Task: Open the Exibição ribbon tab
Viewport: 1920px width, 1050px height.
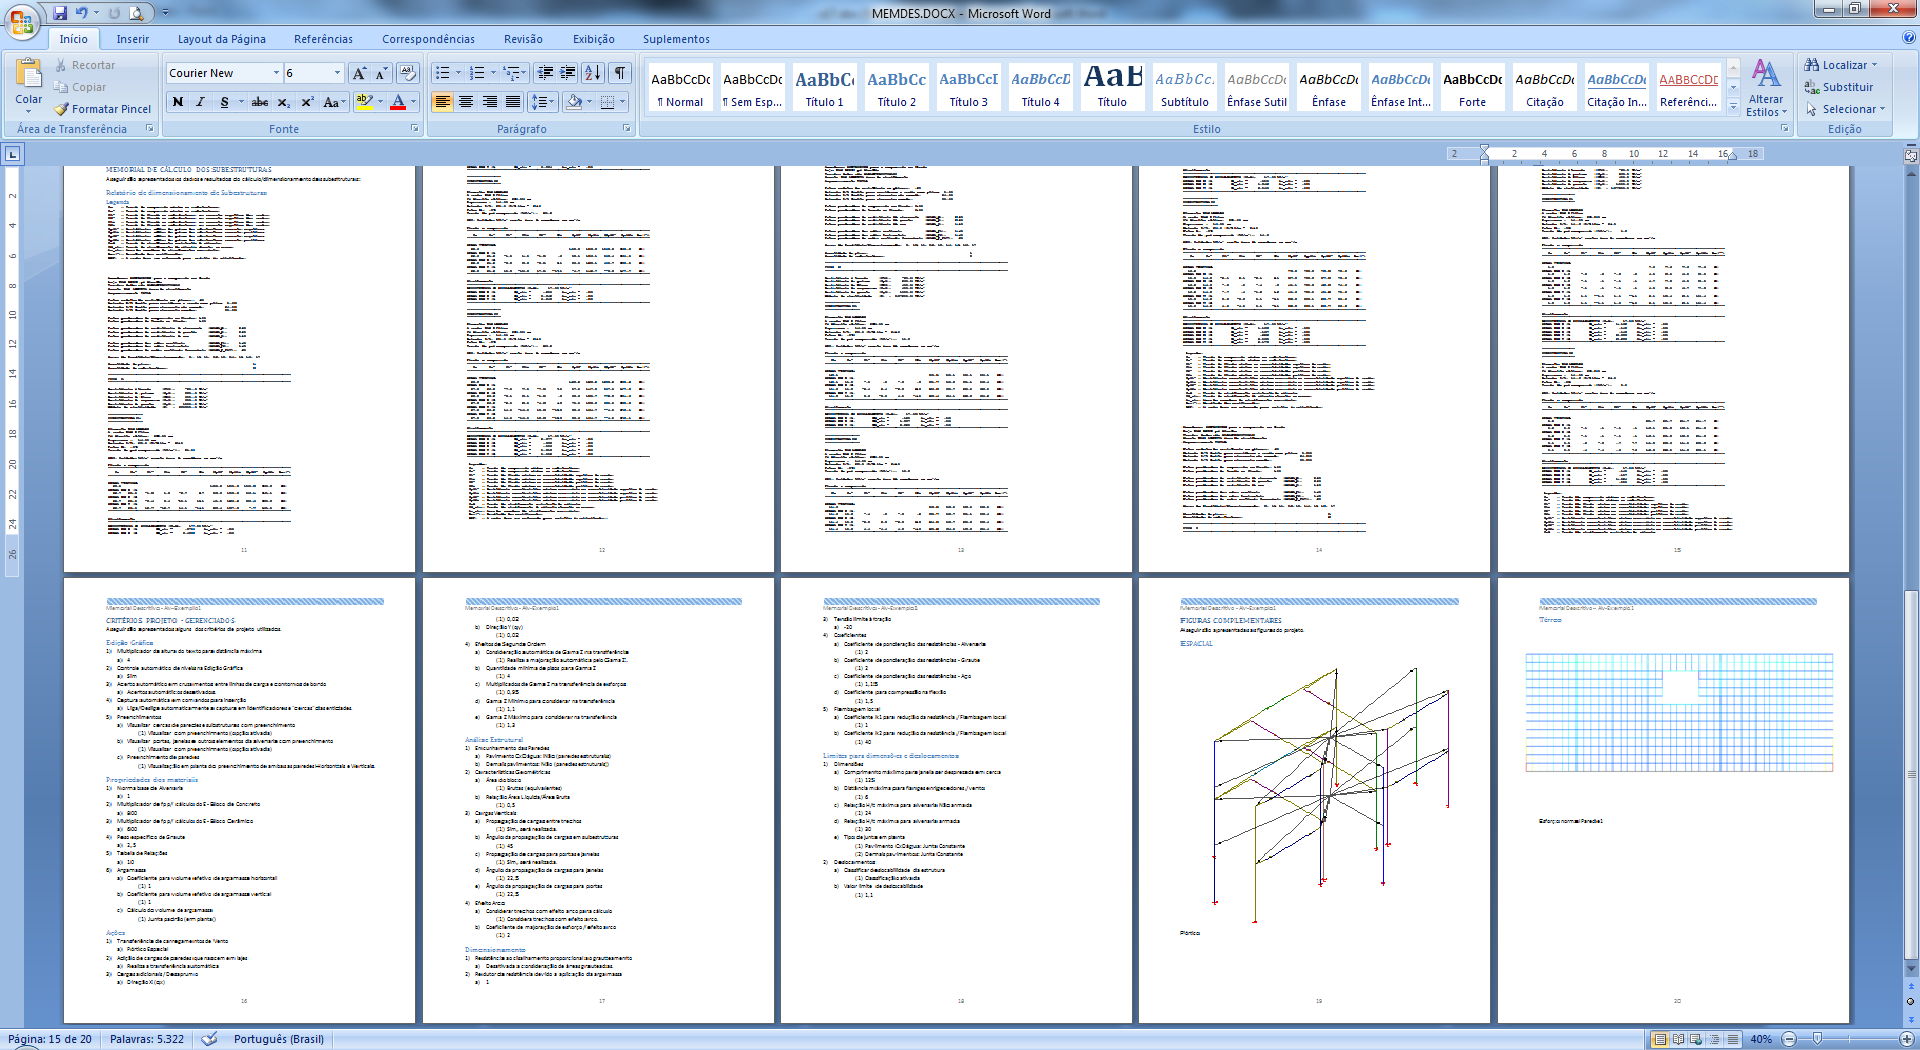Action: pyautogui.click(x=594, y=39)
